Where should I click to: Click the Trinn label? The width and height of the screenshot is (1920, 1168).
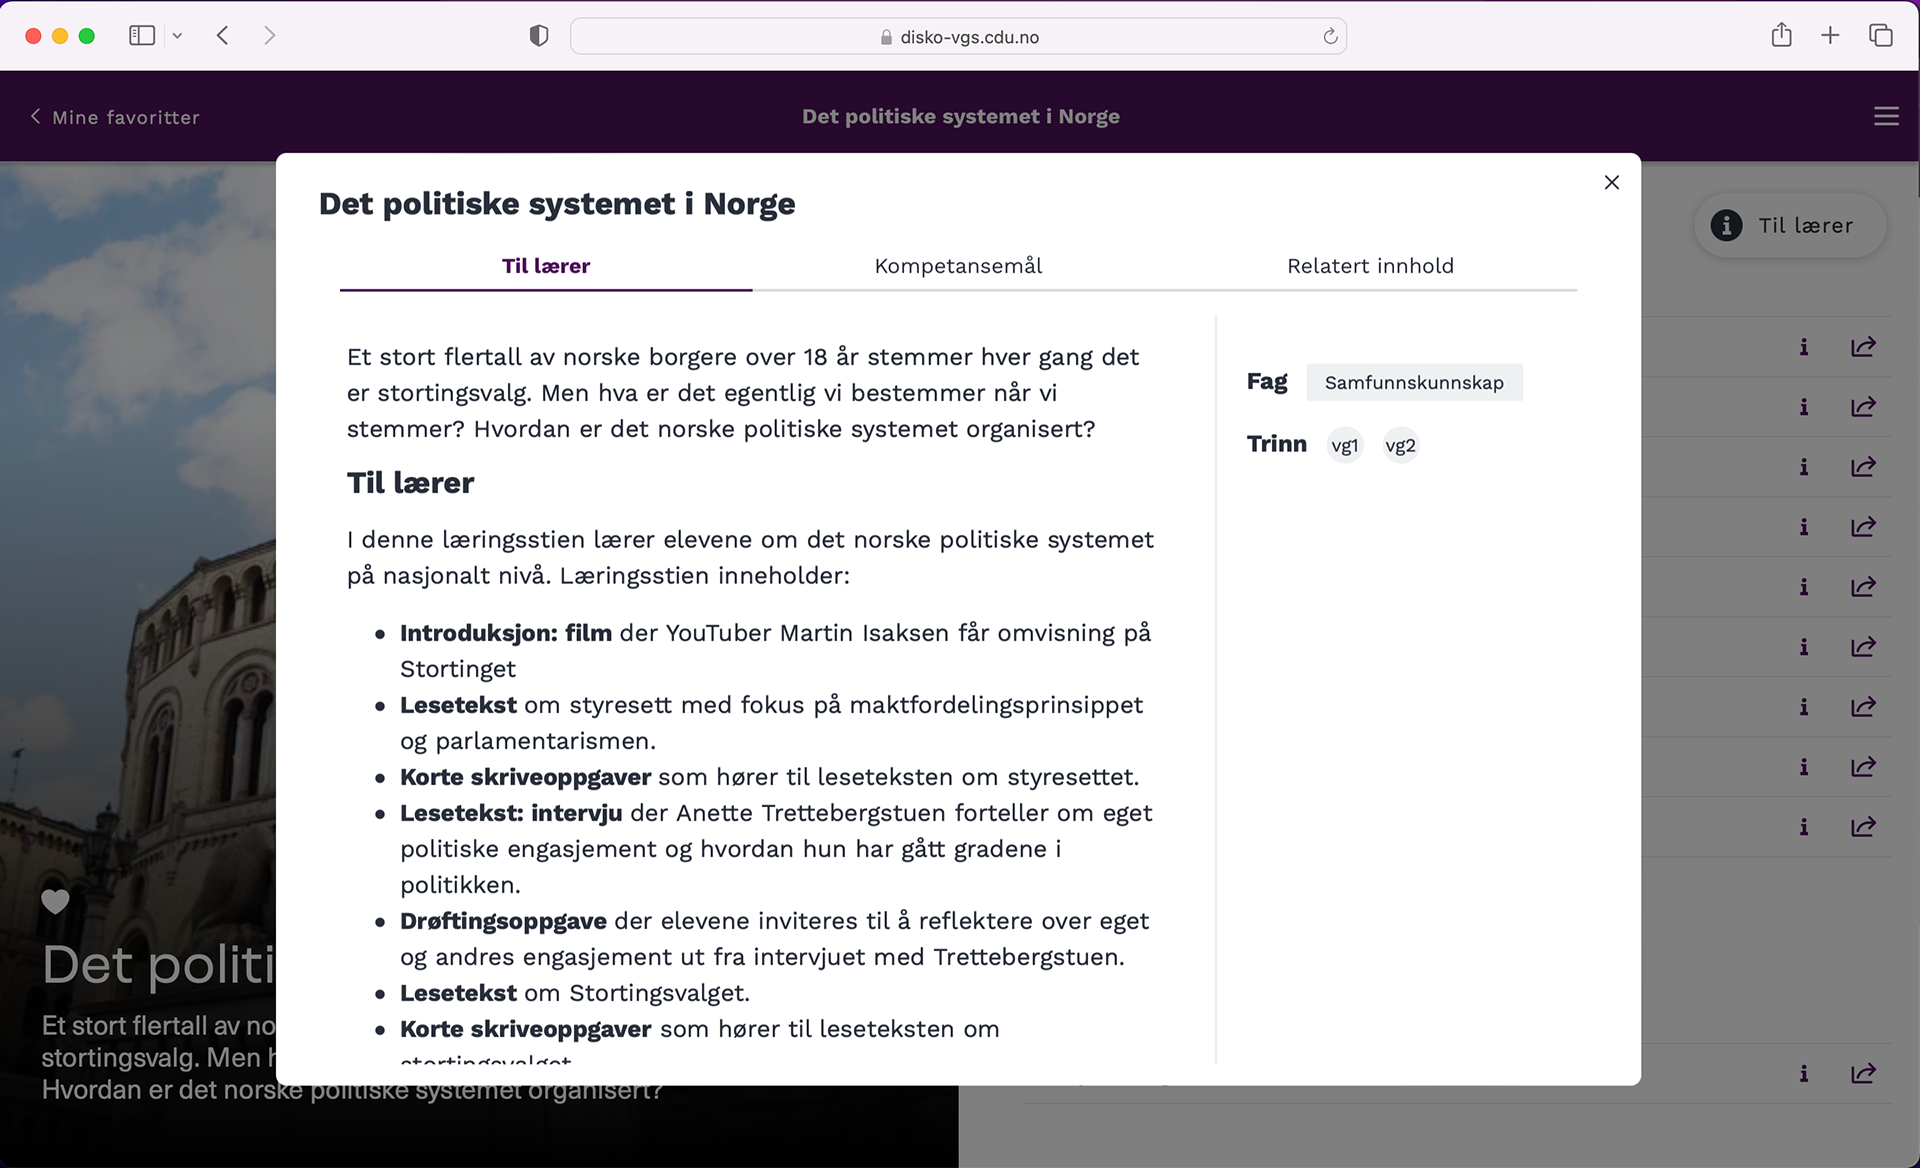1276,444
